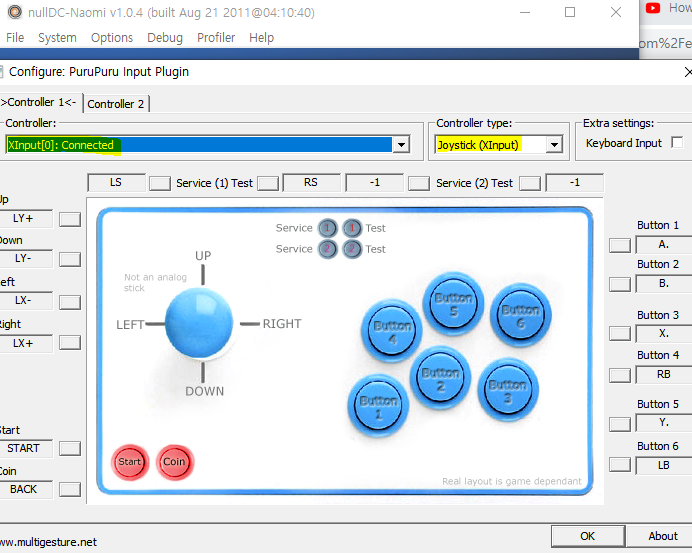Screen dimensions: 692x553
Task: Click the blue joystick ball graphic
Action: [199, 323]
